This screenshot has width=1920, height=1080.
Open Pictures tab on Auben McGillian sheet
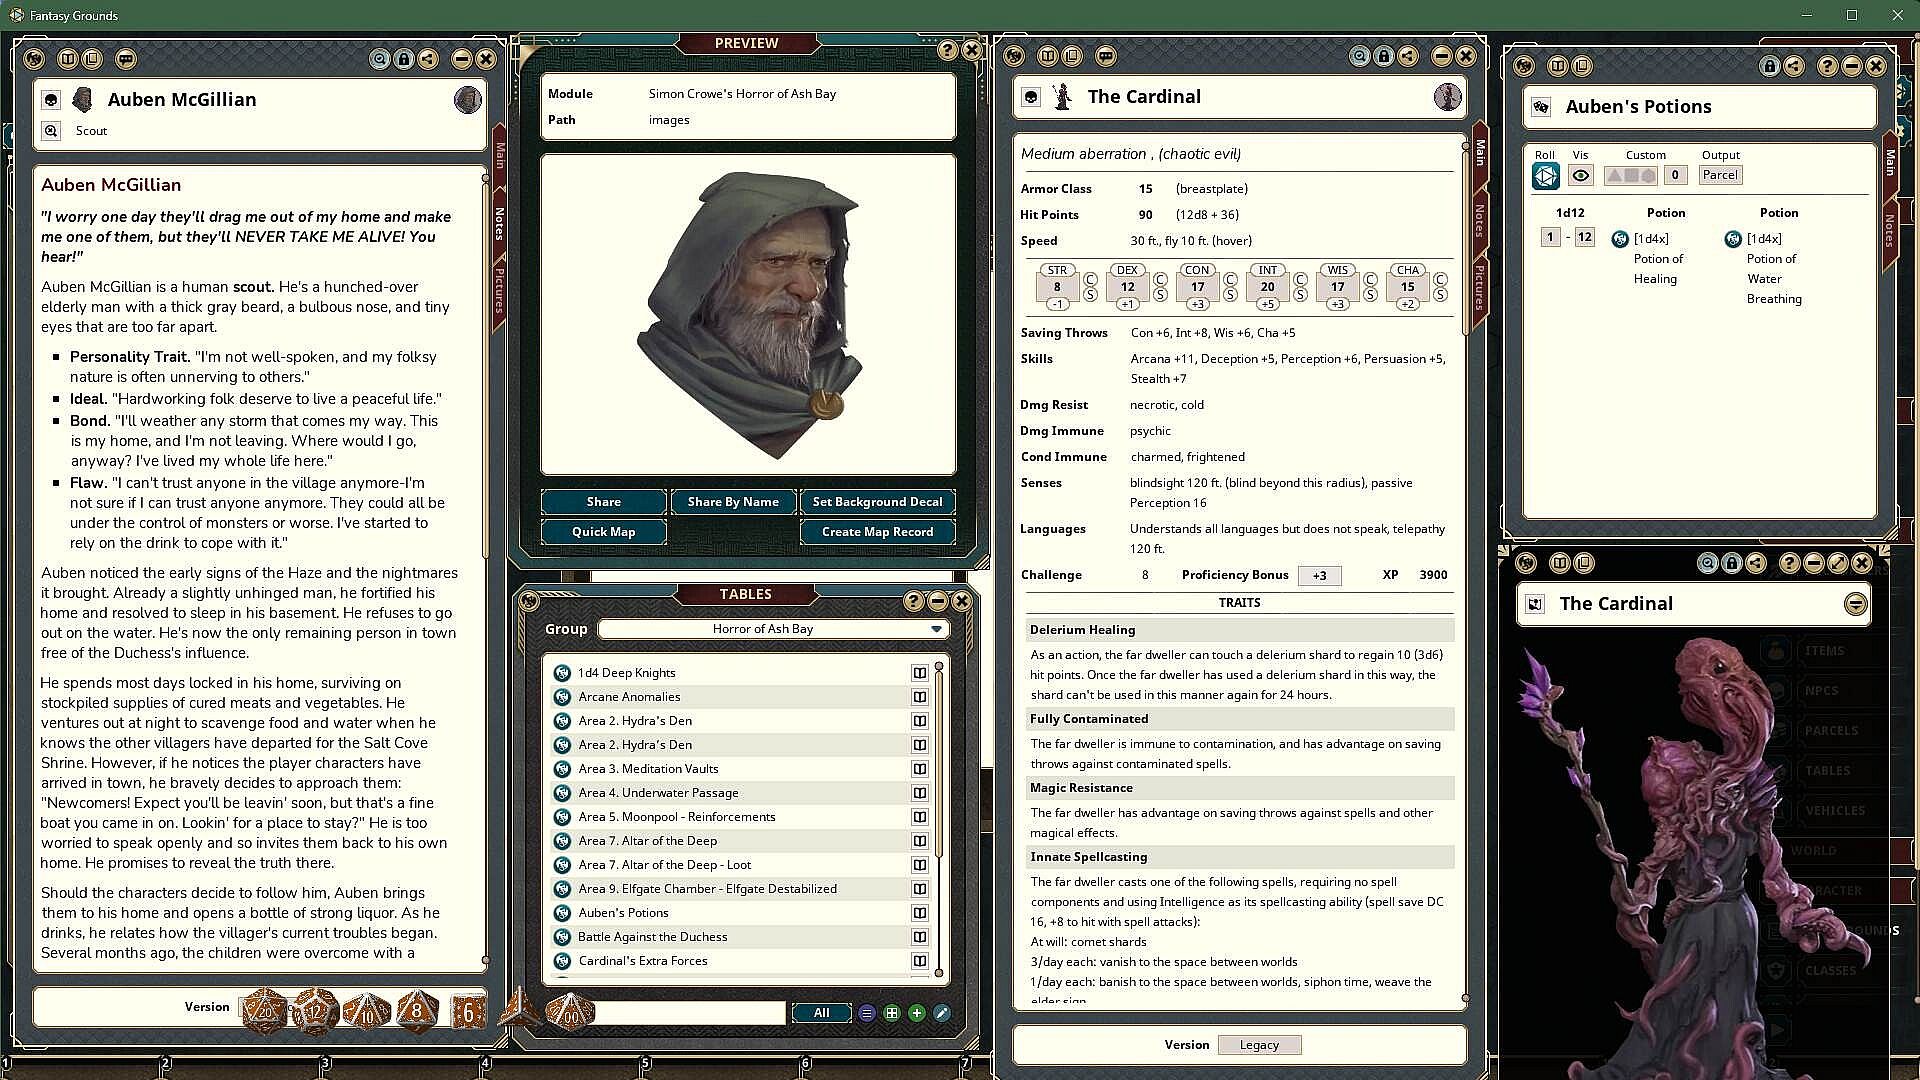coord(499,290)
